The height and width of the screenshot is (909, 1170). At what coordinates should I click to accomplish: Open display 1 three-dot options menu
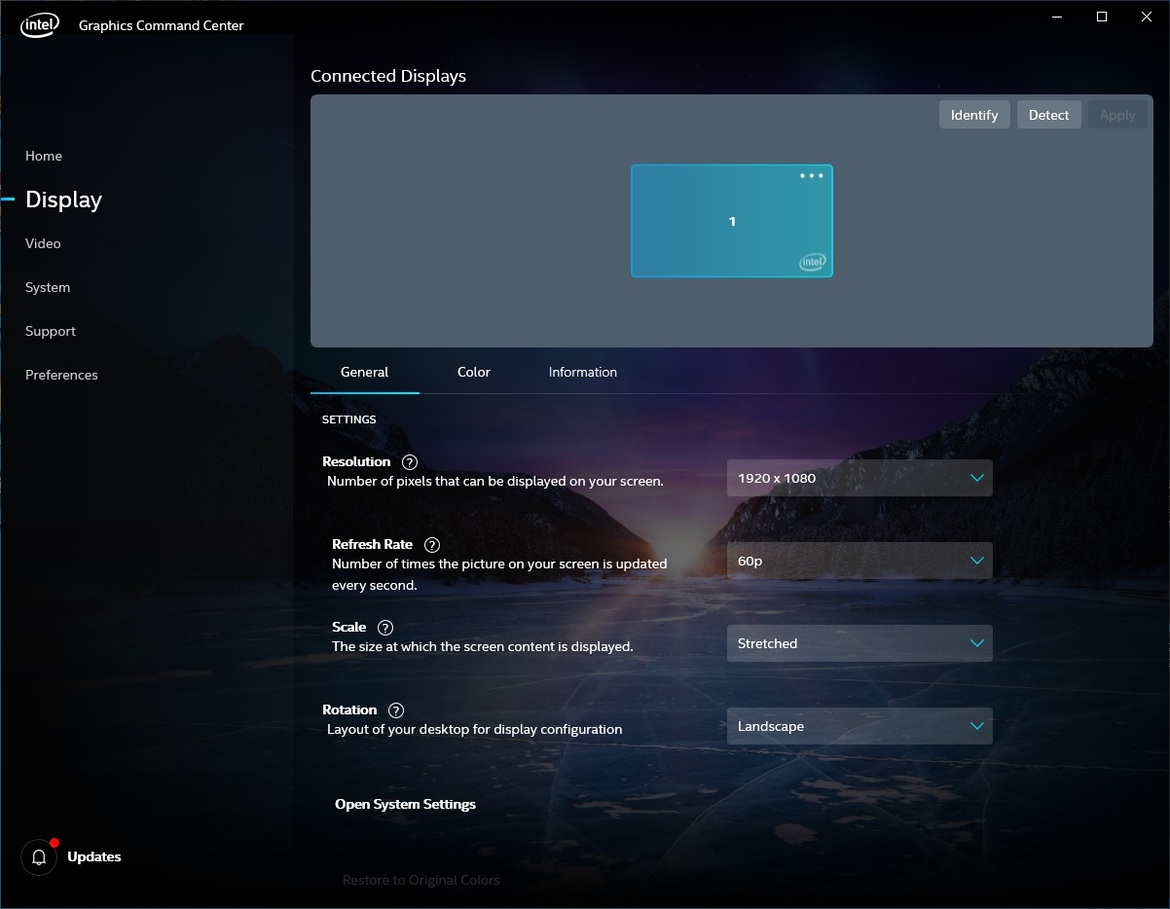tap(811, 176)
